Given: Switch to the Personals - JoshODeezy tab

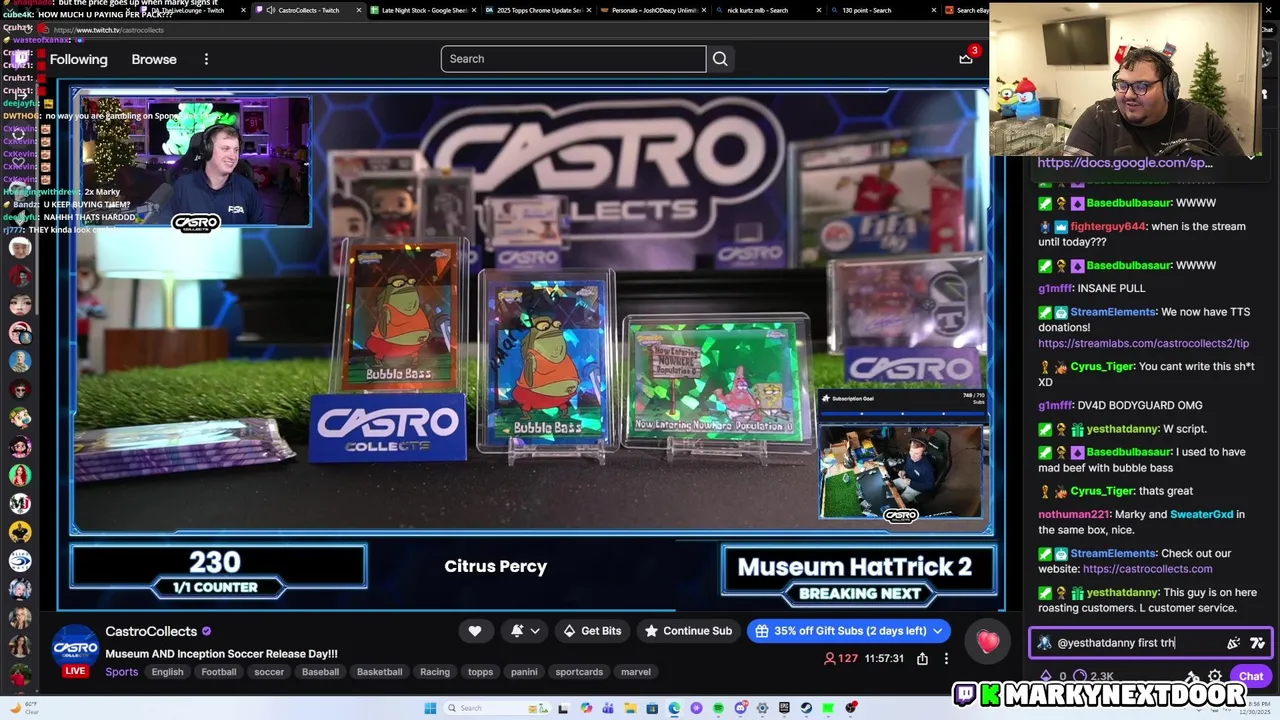Looking at the screenshot, I should tap(654, 10).
